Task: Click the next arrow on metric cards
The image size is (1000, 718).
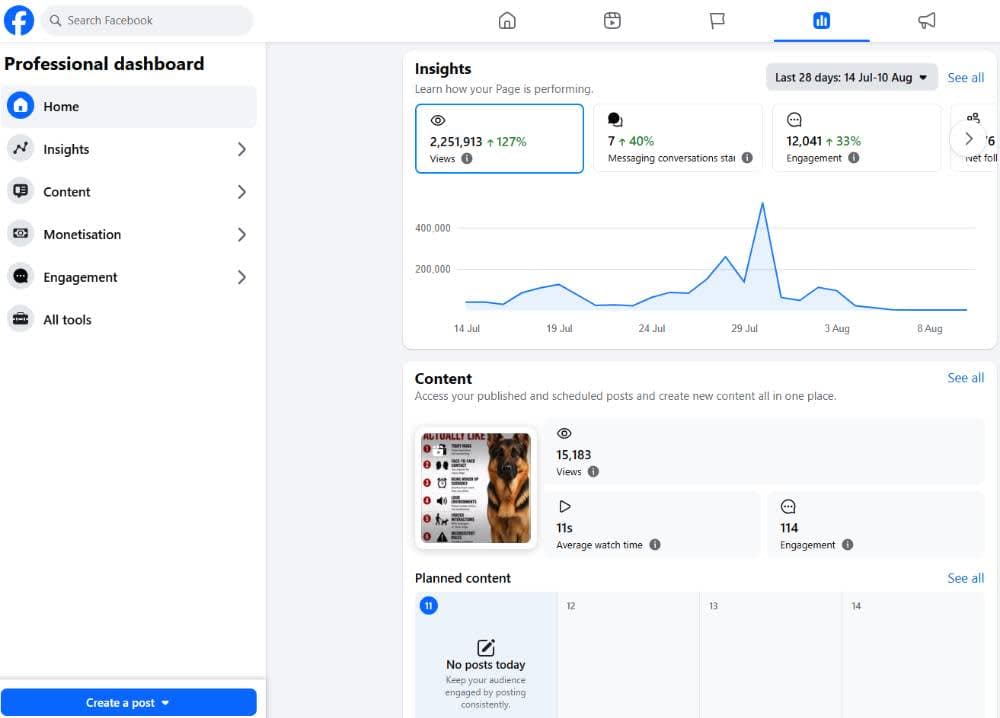Action: click(x=968, y=138)
